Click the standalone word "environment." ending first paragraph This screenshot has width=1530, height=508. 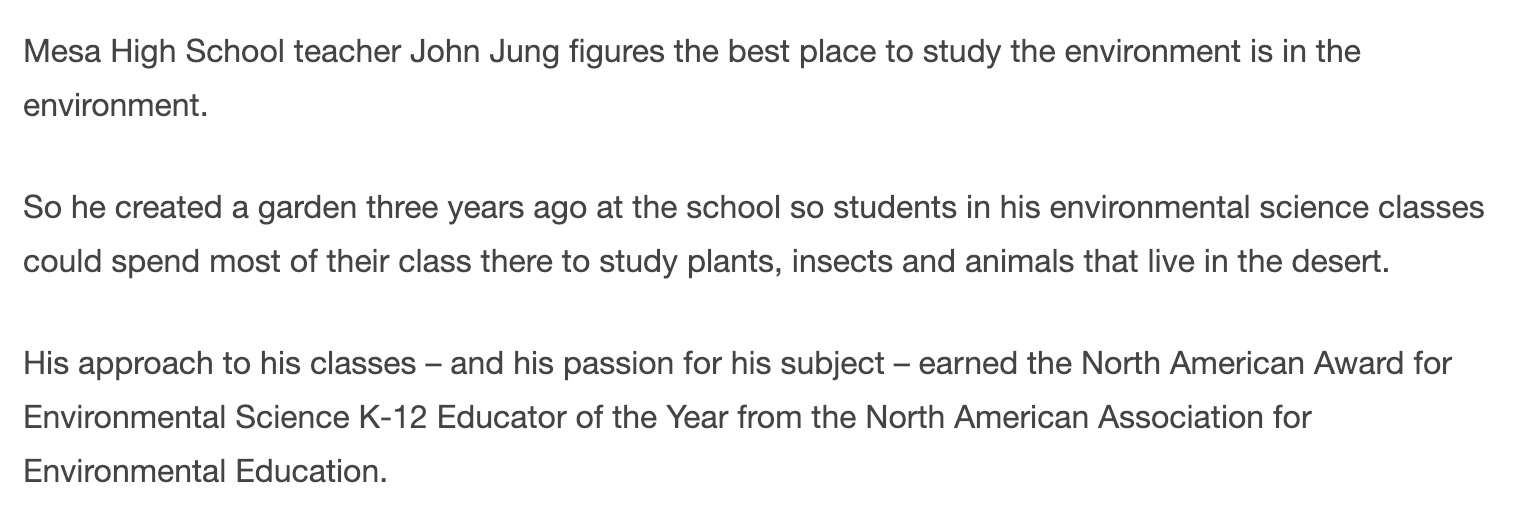pyautogui.click(x=115, y=104)
